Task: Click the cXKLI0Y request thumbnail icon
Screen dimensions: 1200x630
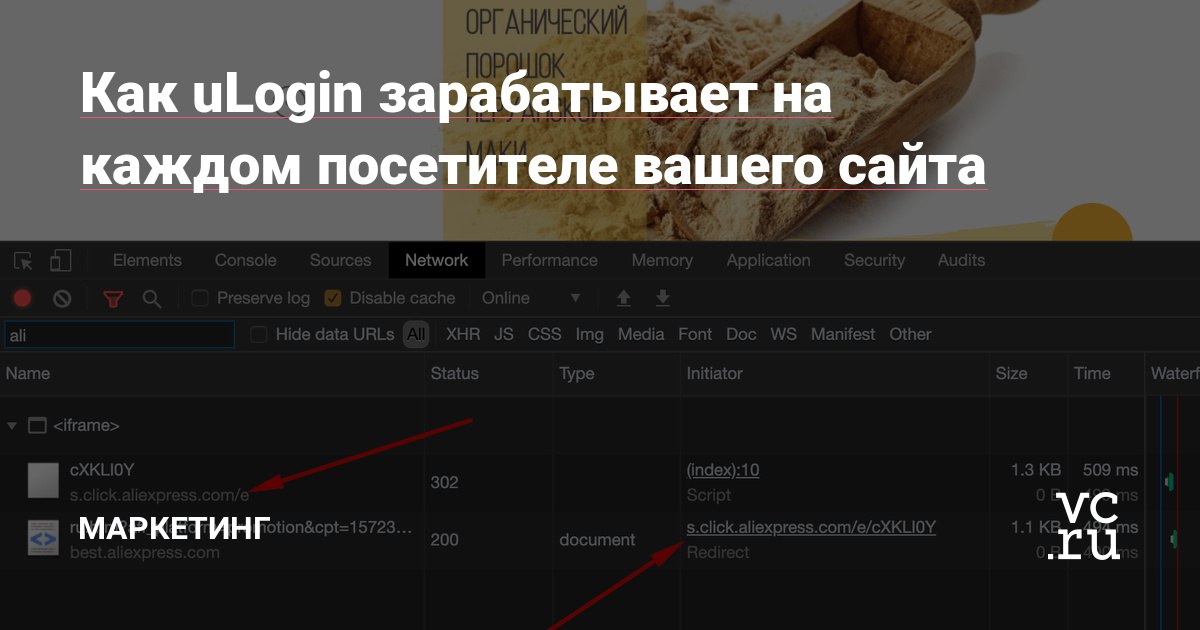Action: (x=43, y=482)
